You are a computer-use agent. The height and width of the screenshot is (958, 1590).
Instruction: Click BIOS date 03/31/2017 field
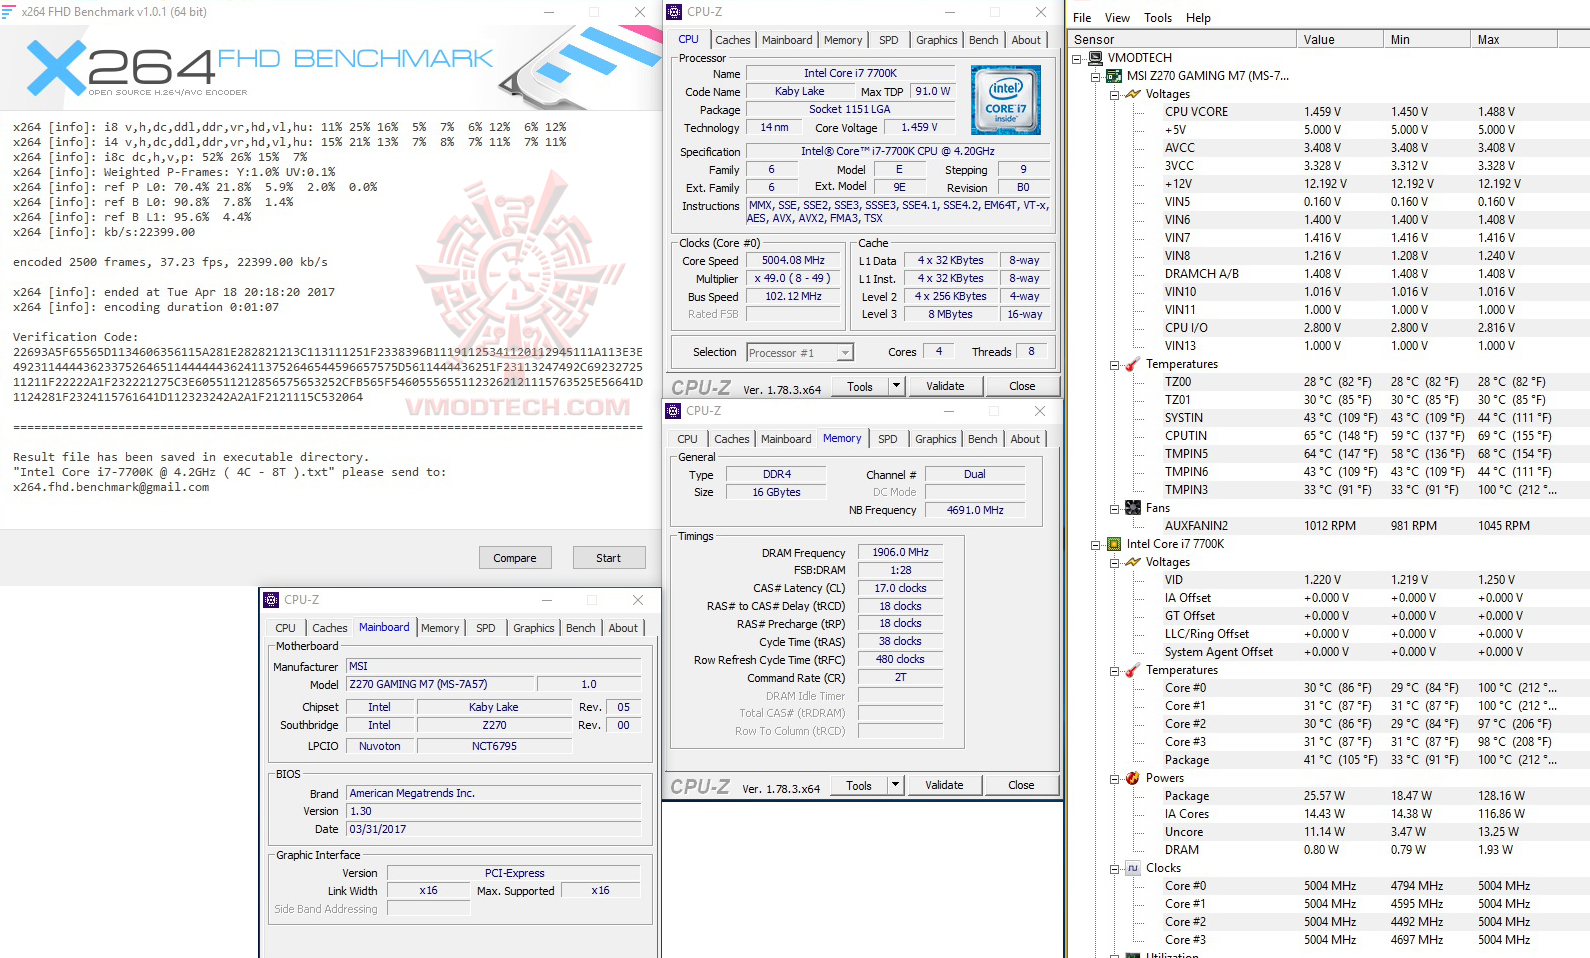pos(493,829)
